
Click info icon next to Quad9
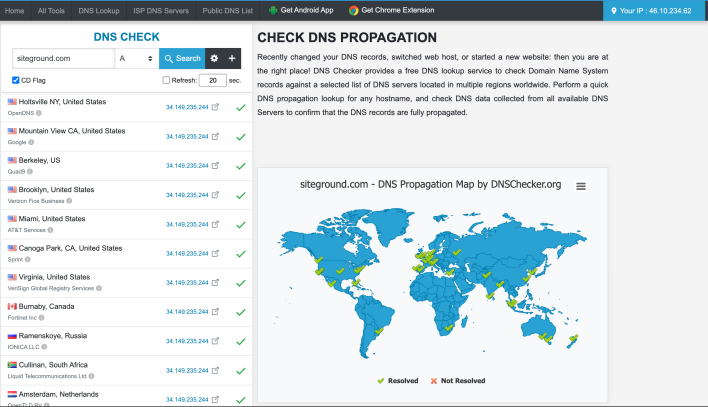point(30,172)
